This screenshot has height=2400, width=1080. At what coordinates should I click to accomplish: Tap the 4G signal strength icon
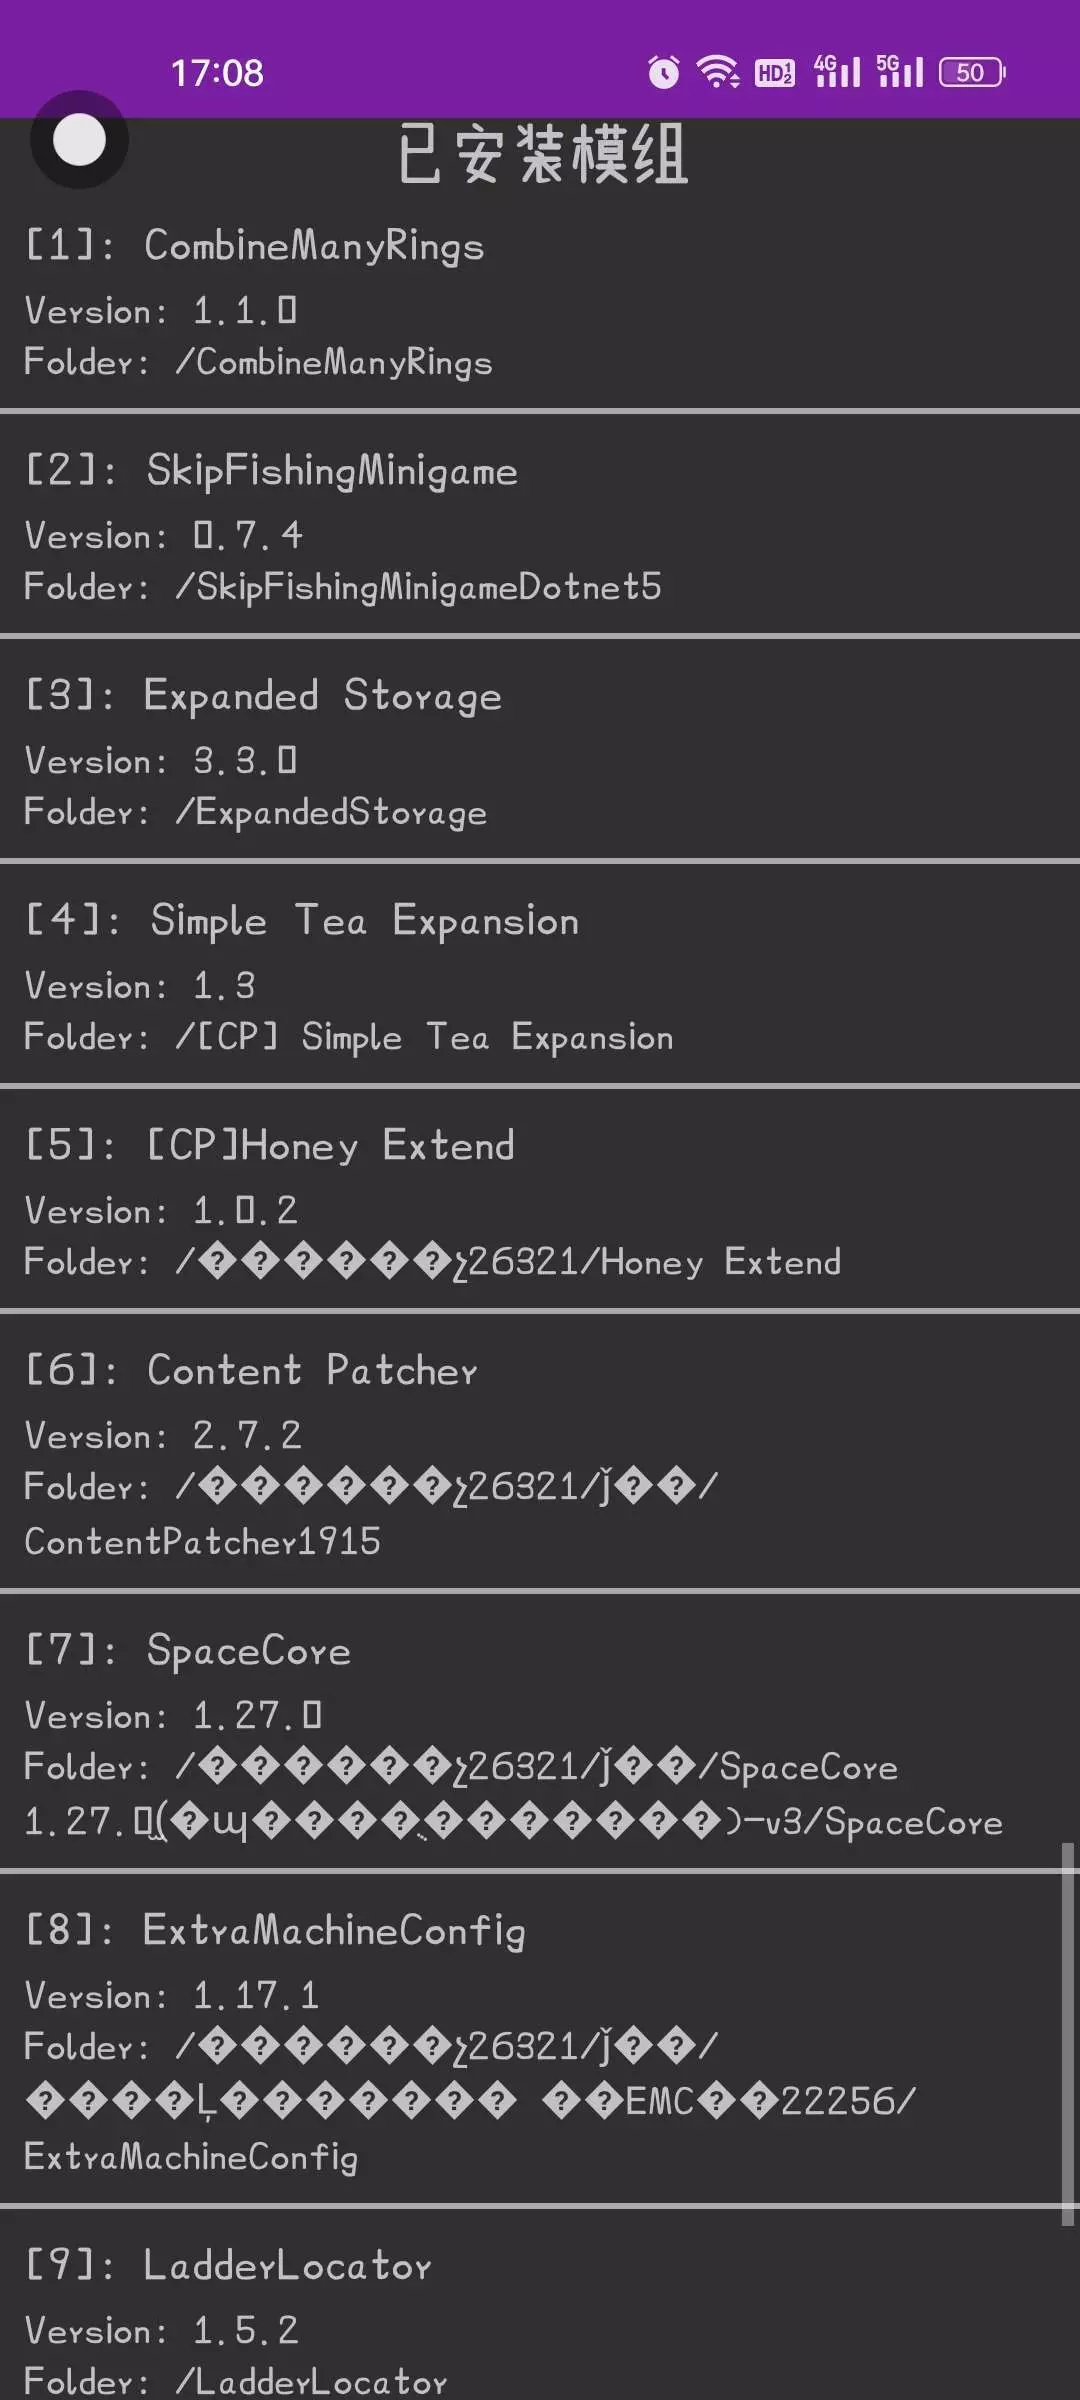[x=837, y=71]
